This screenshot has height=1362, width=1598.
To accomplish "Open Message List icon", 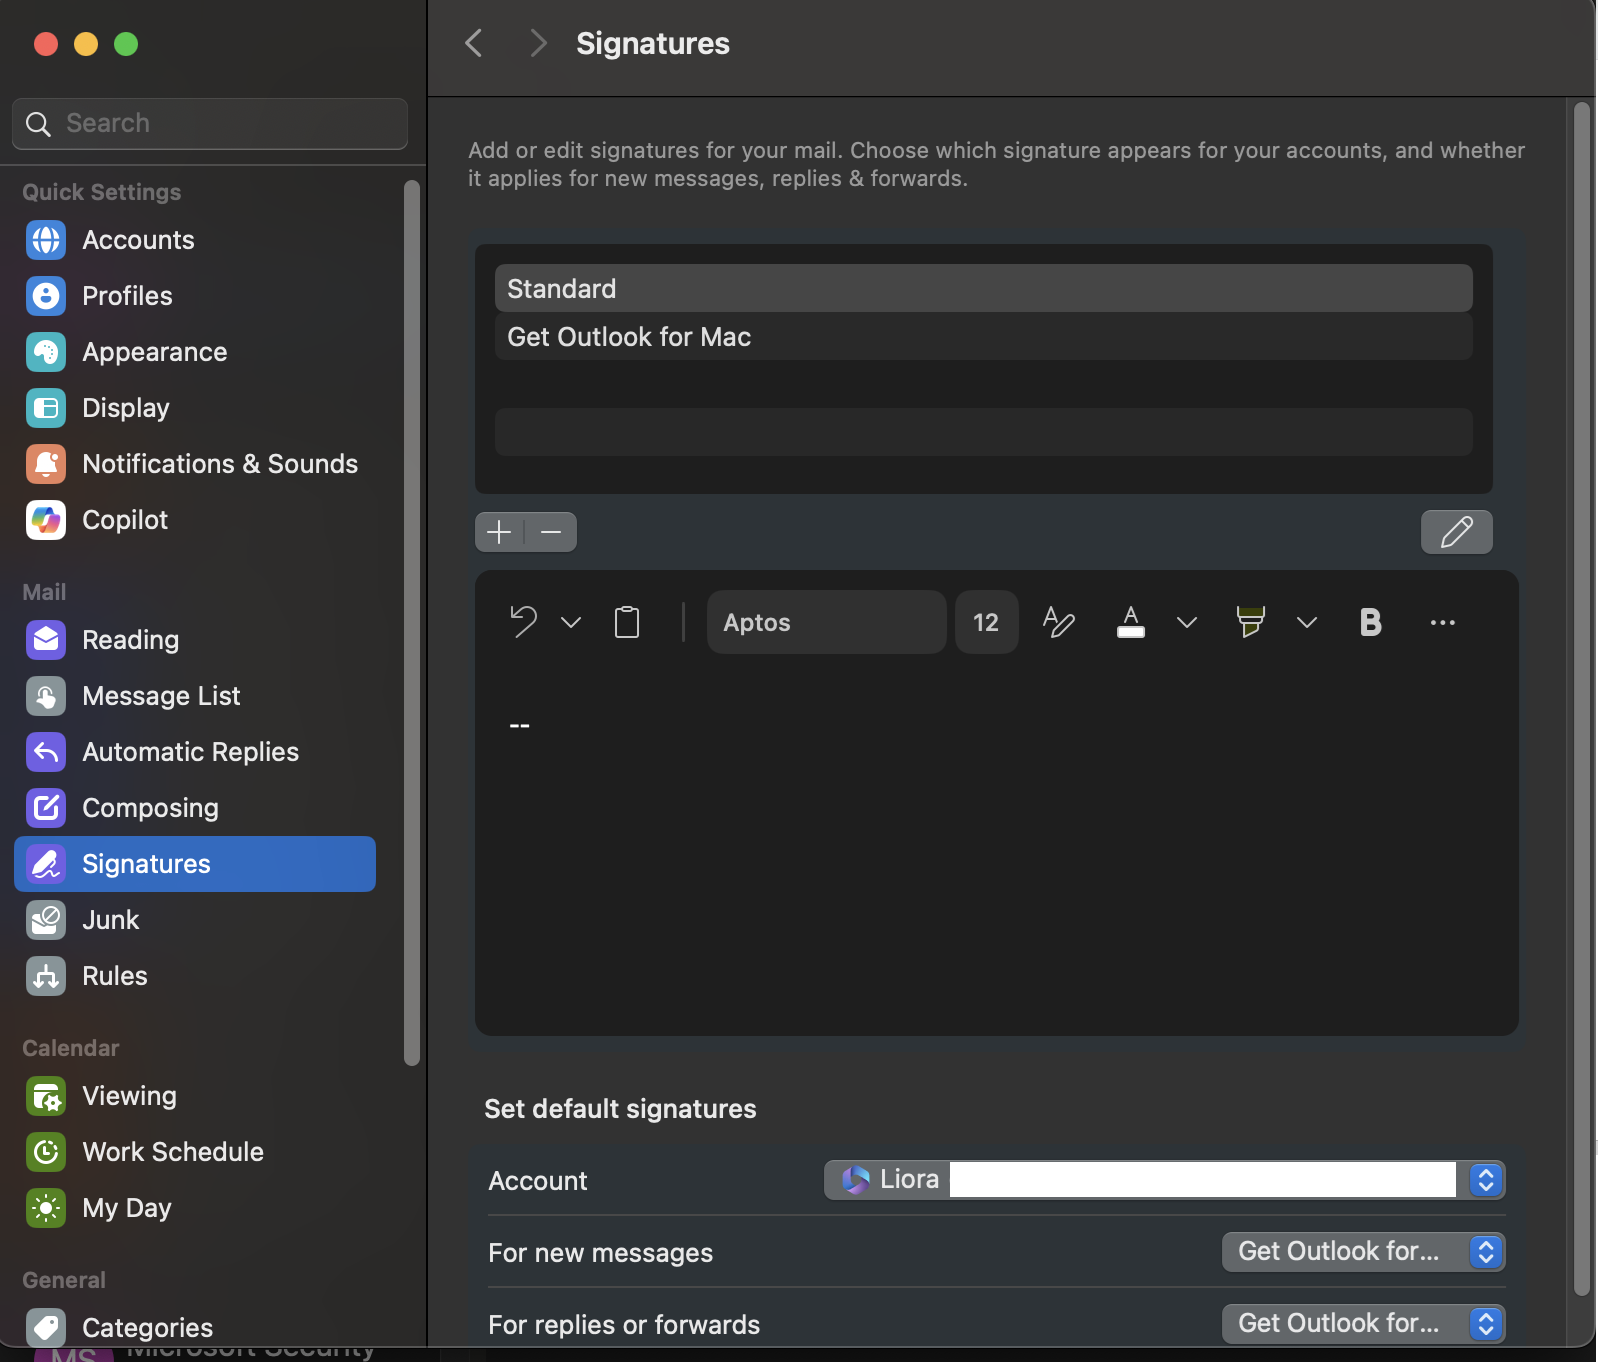I will click(x=46, y=696).
